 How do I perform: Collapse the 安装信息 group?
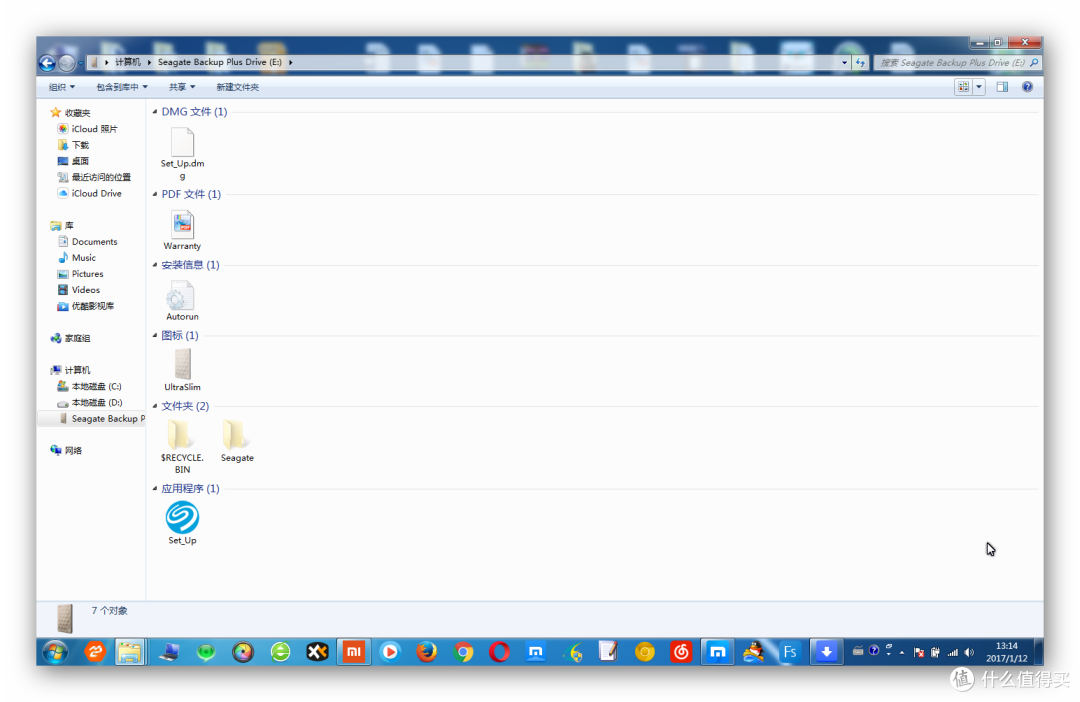155,265
